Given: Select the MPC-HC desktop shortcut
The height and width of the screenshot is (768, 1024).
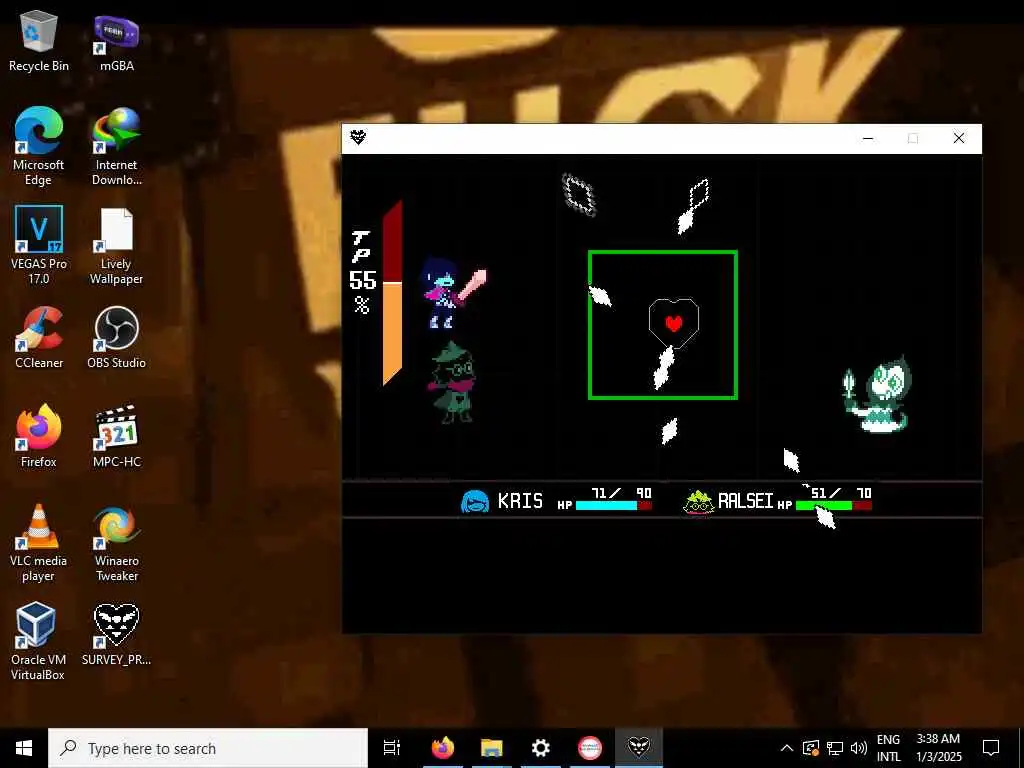Looking at the screenshot, I should coord(116,436).
